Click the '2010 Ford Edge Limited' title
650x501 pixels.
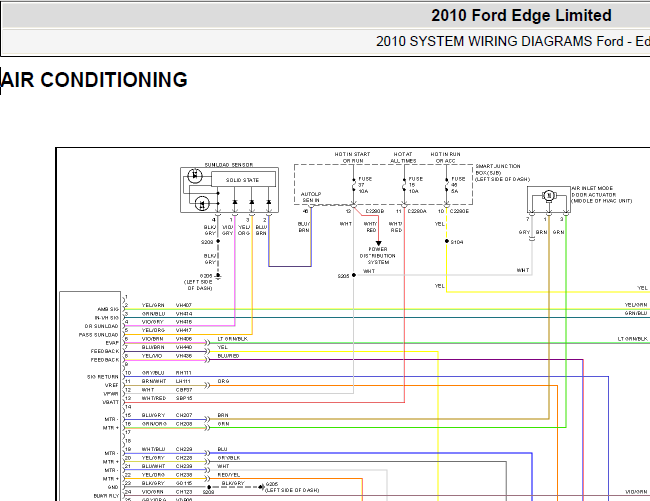pyautogui.click(x=521, y=16)
